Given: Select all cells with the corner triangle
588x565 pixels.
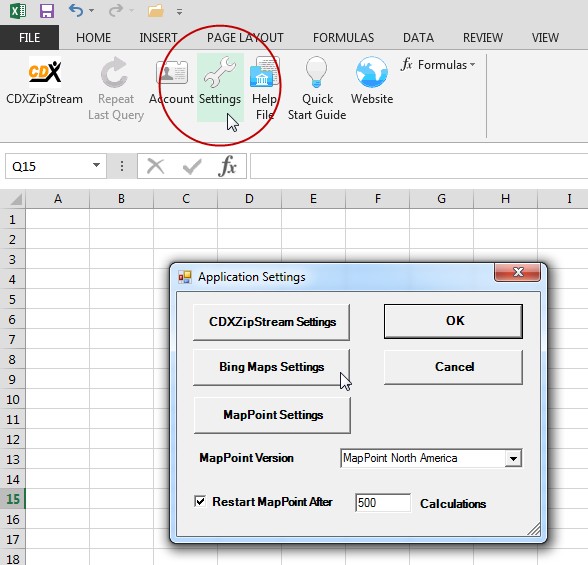Looking at the screenshot, I should click(x=16, y=199).
